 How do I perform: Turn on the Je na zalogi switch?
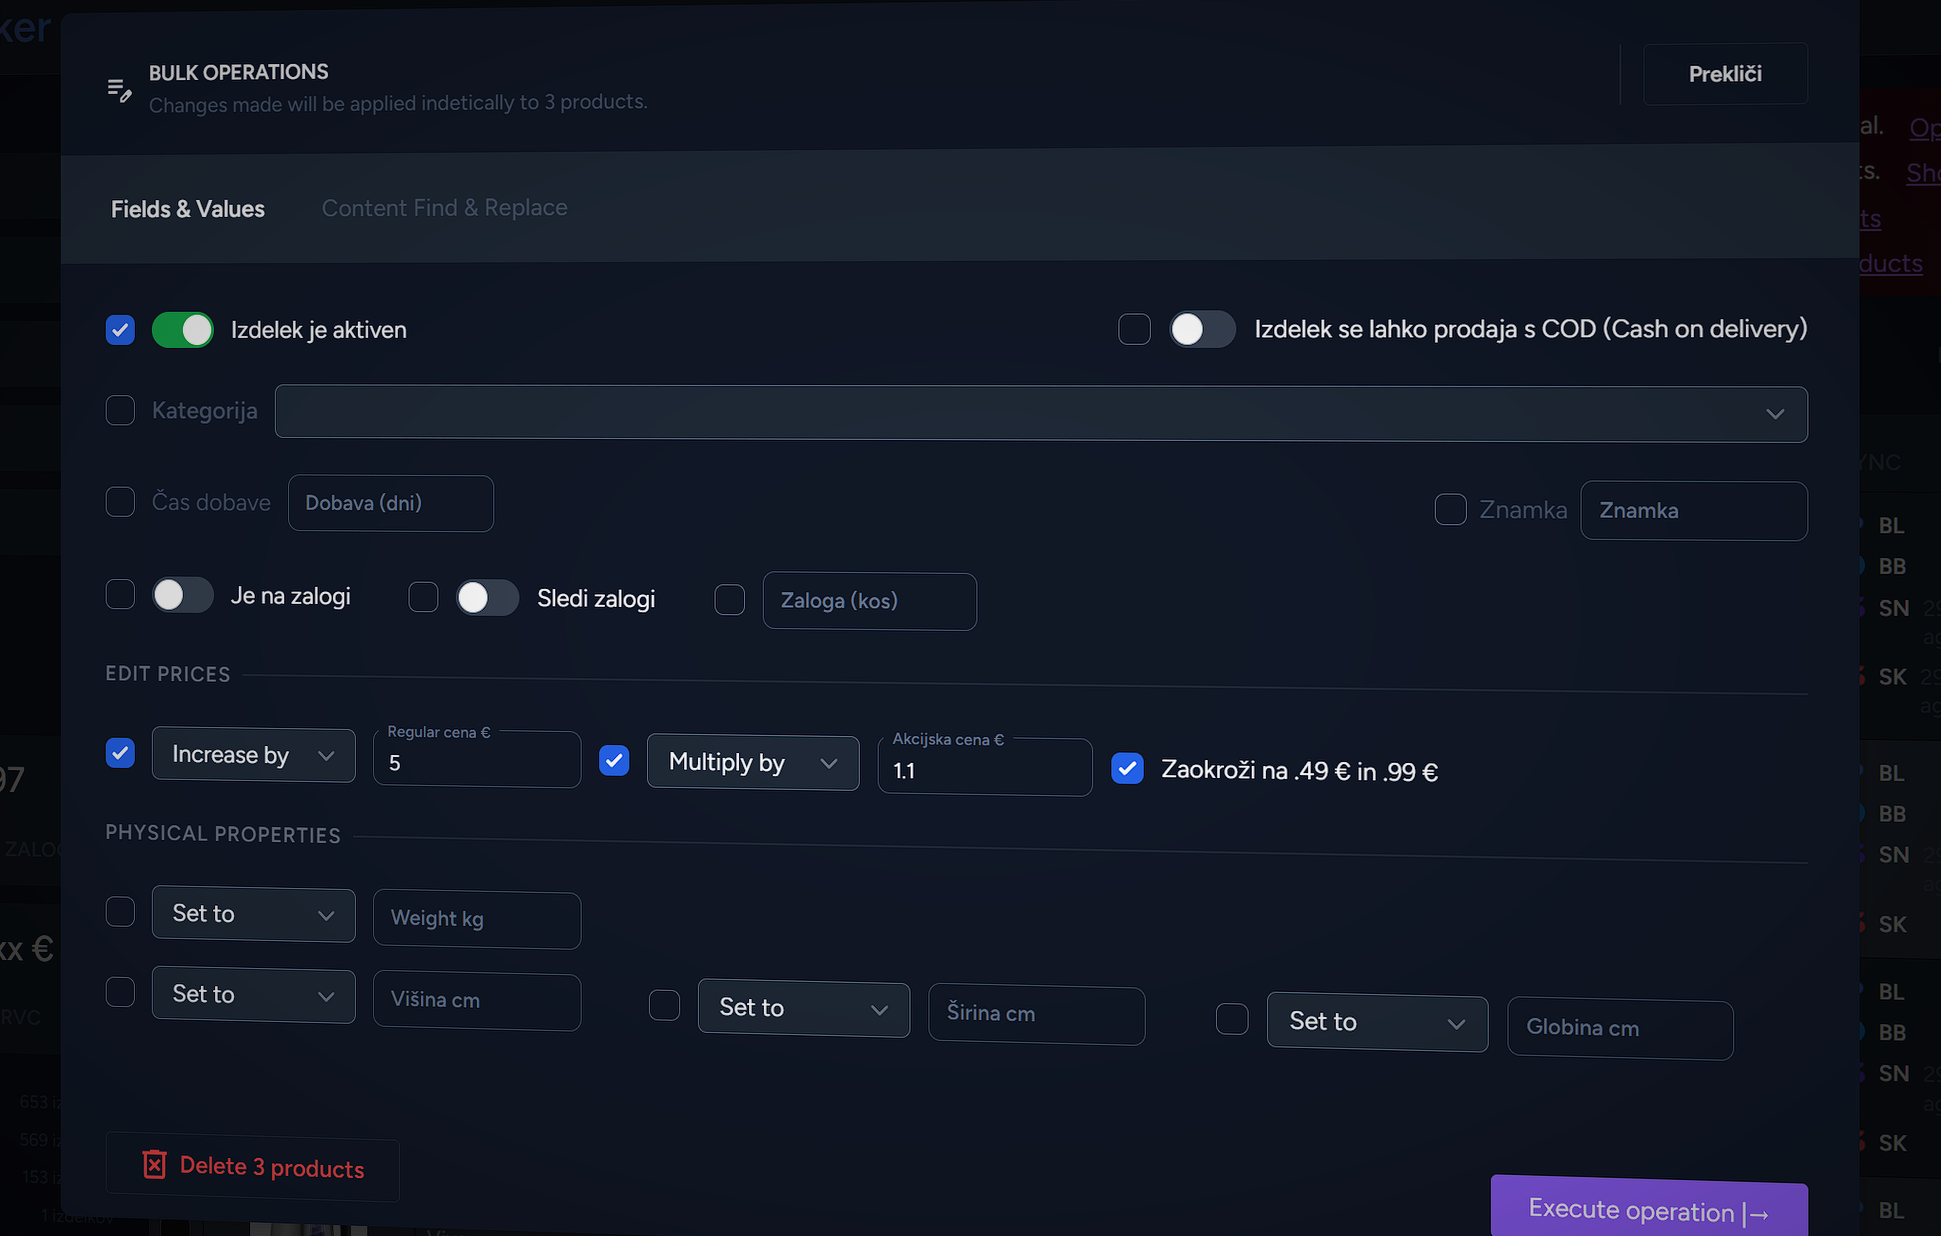183,595
